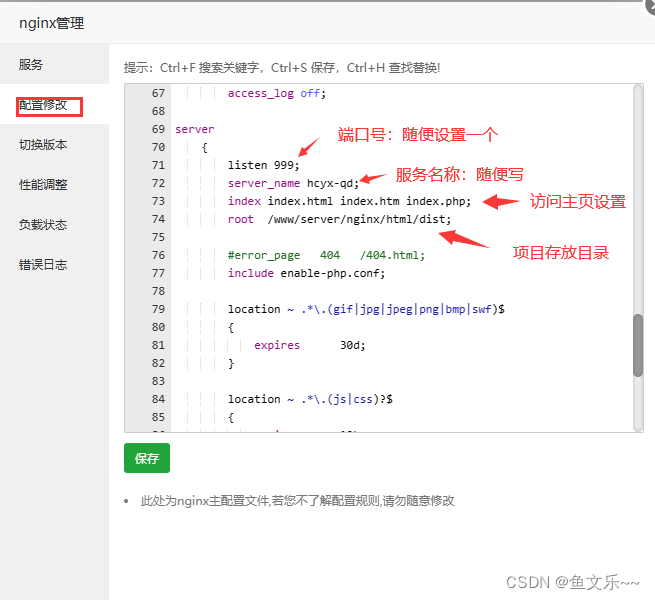
Task: Click the editor vertical scrollbar thumb
Action: (637, 346)
